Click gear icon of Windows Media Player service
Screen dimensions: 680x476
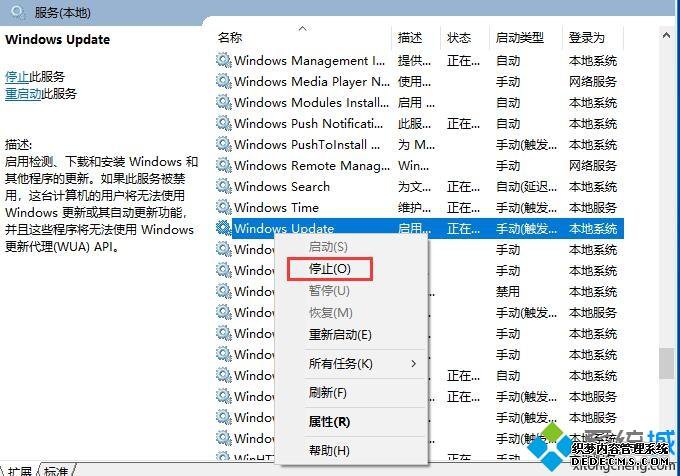click(224, 81)
